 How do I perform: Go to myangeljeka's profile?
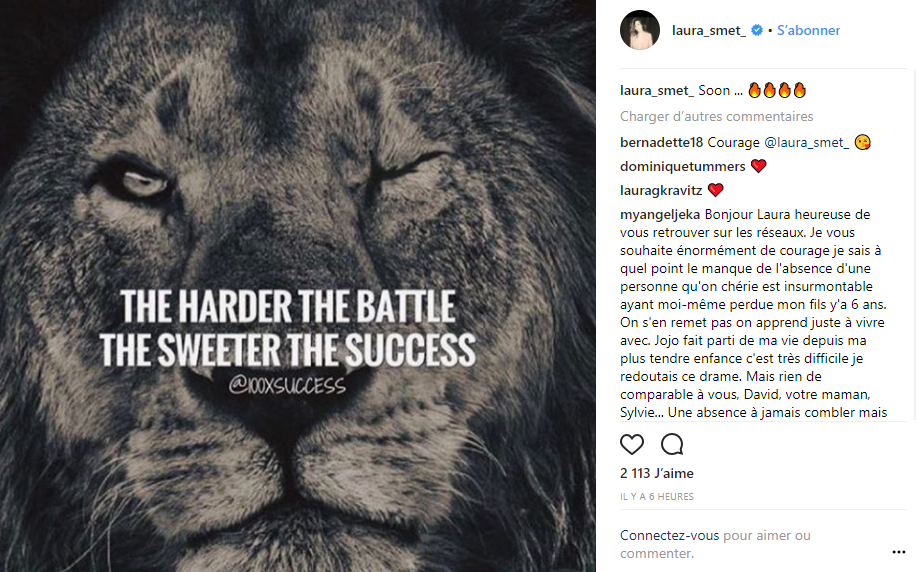pos(660,215)
